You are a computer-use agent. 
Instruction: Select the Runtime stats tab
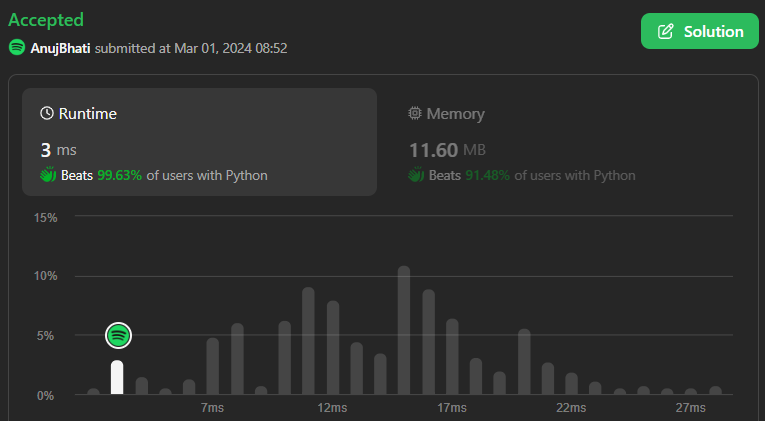199,141
